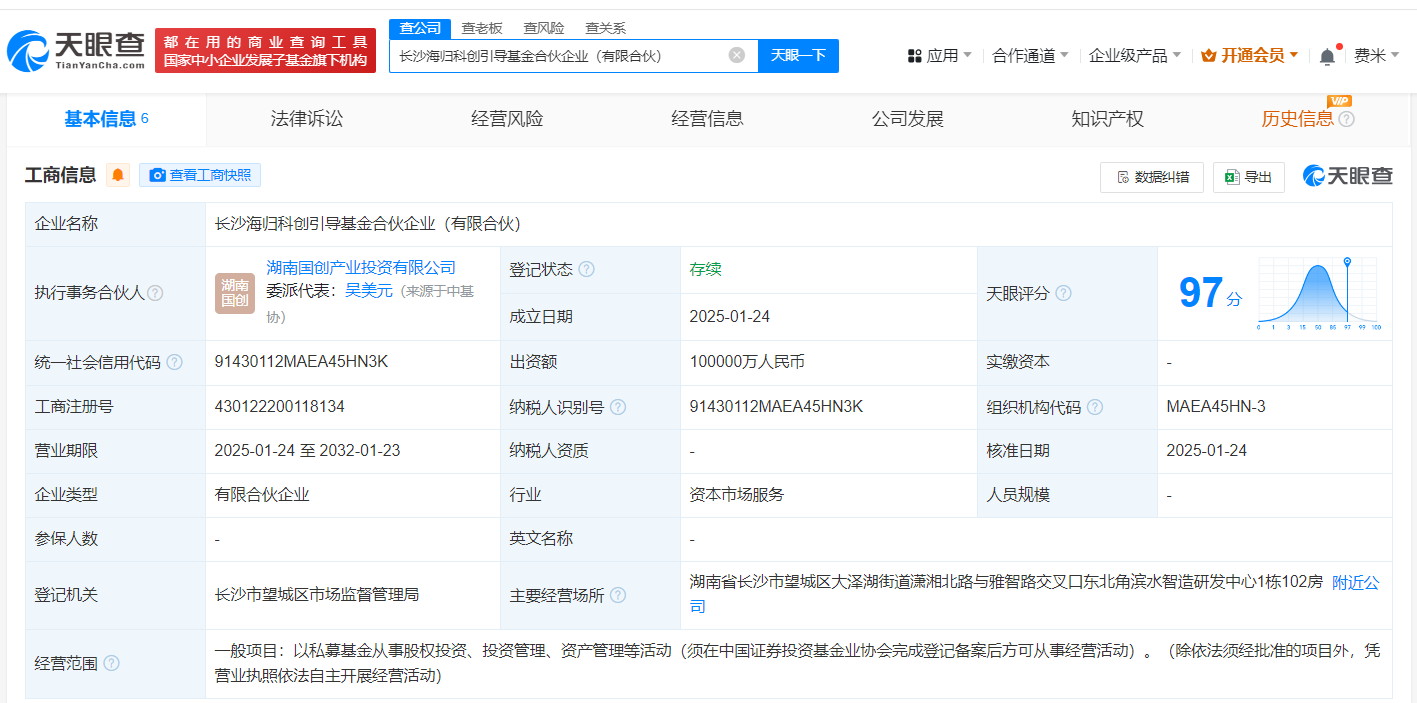Expand the 应用 dropdown menu
1417x703 pixels.
click(940, 56)
